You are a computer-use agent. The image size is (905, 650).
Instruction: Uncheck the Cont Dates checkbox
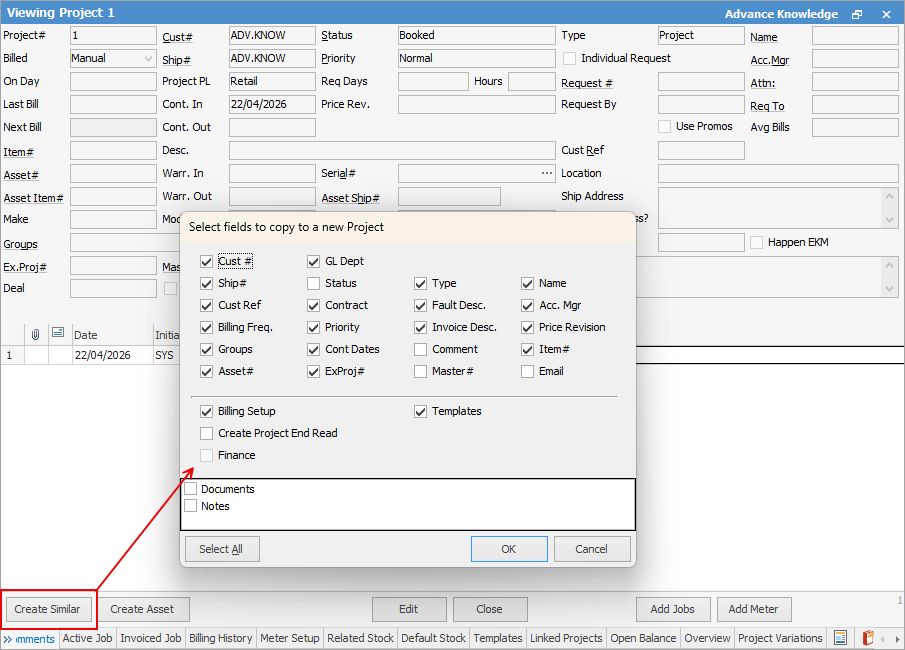coord(313,349)
